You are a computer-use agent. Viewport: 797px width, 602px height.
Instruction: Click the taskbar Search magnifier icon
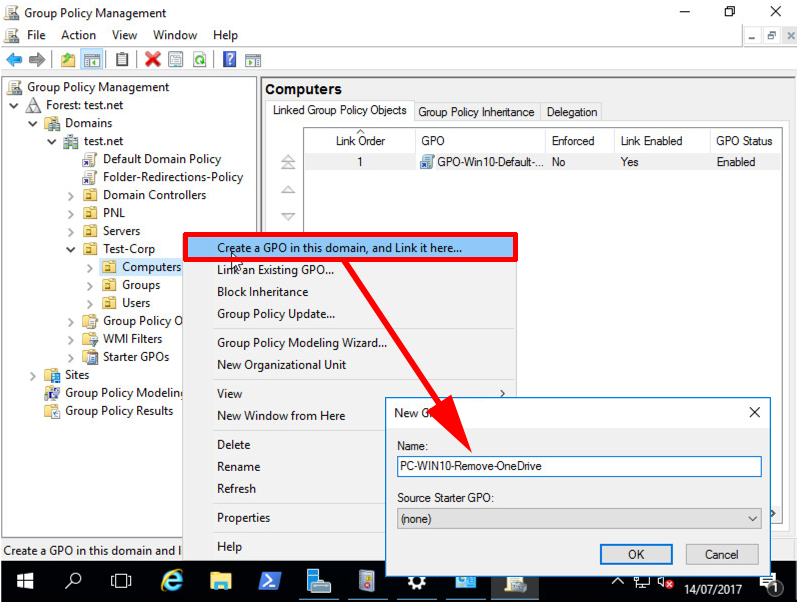(73, 581)
